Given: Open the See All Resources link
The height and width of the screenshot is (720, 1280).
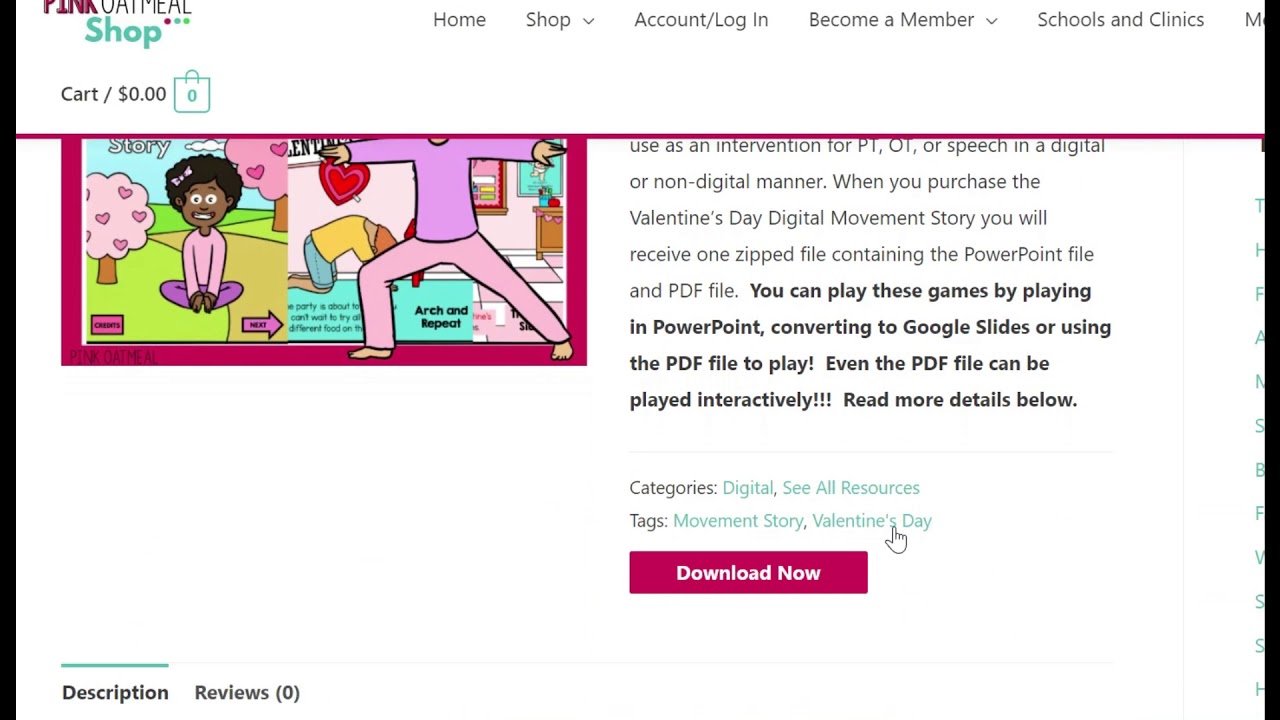Looking at the screenshot, I should point(851,487).
